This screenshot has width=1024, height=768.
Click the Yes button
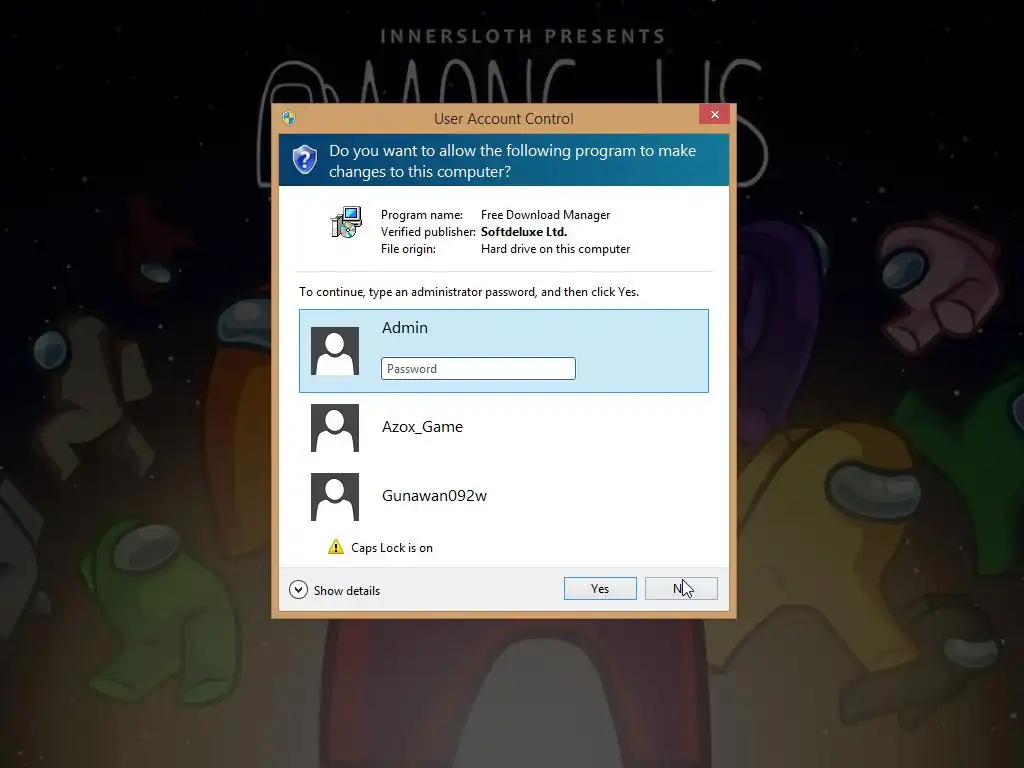pyautogui.click(x=600, y=588)
